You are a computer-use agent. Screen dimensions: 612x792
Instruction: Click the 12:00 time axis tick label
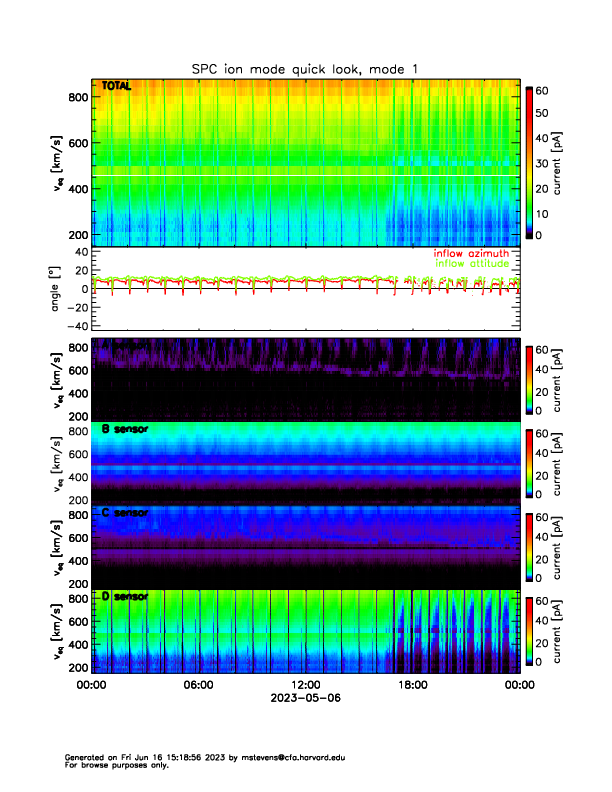(305, 685)
